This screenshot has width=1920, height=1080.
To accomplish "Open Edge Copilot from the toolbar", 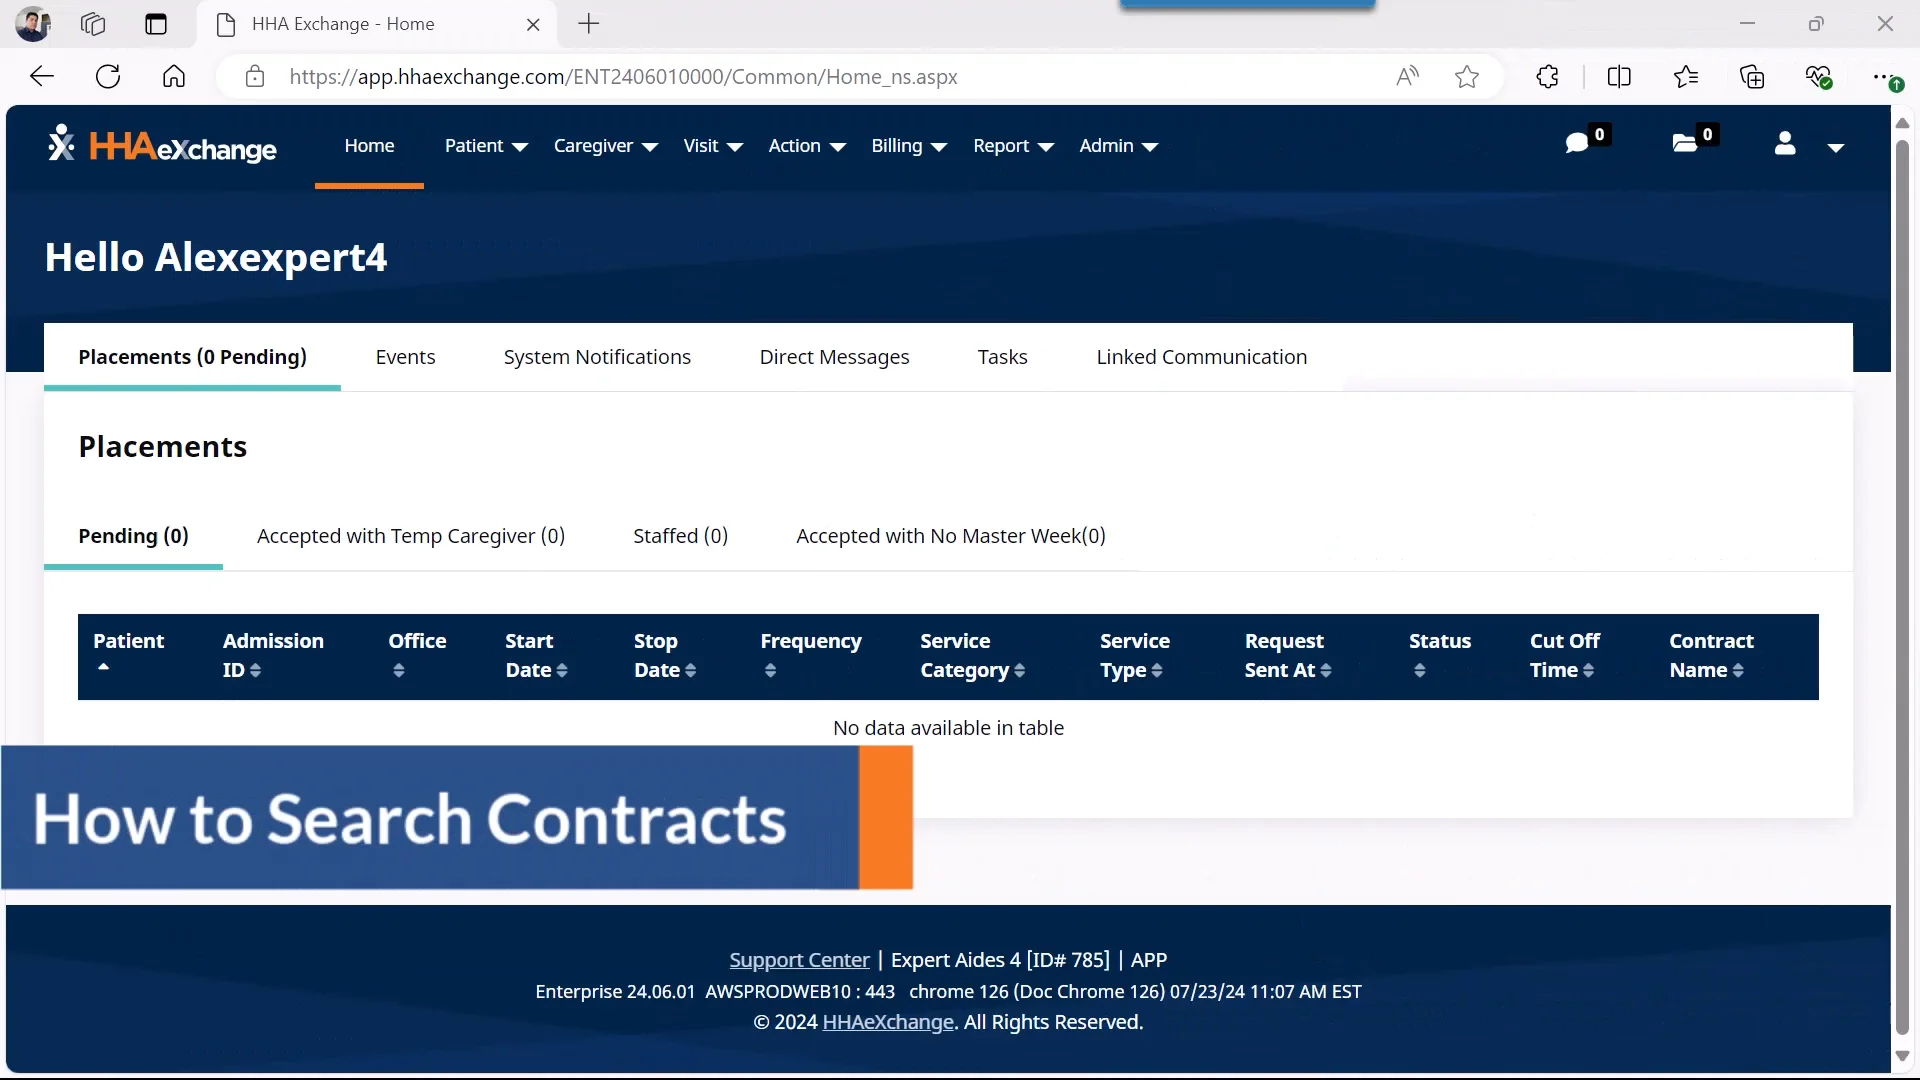I will [1820, 76].
